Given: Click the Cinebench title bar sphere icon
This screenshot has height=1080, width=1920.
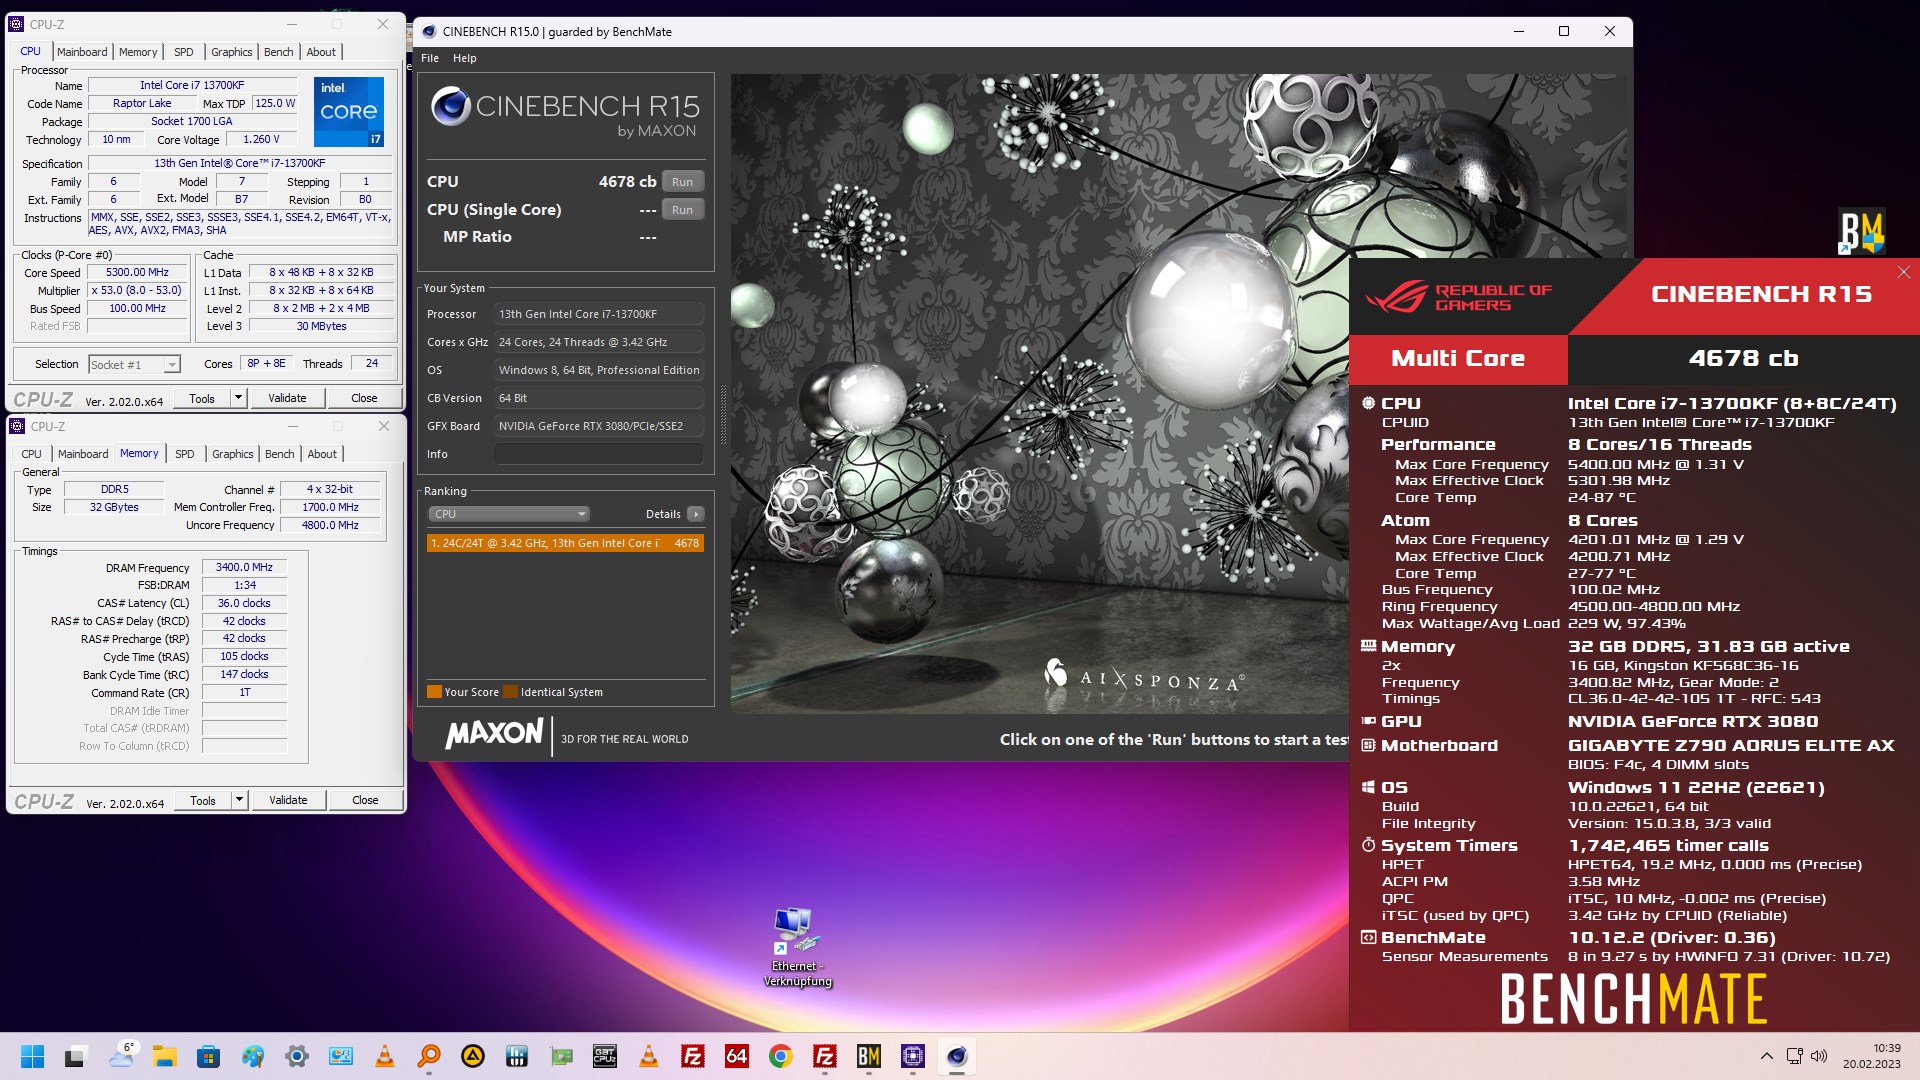Looking at the screenshot, I should (429, 31).
